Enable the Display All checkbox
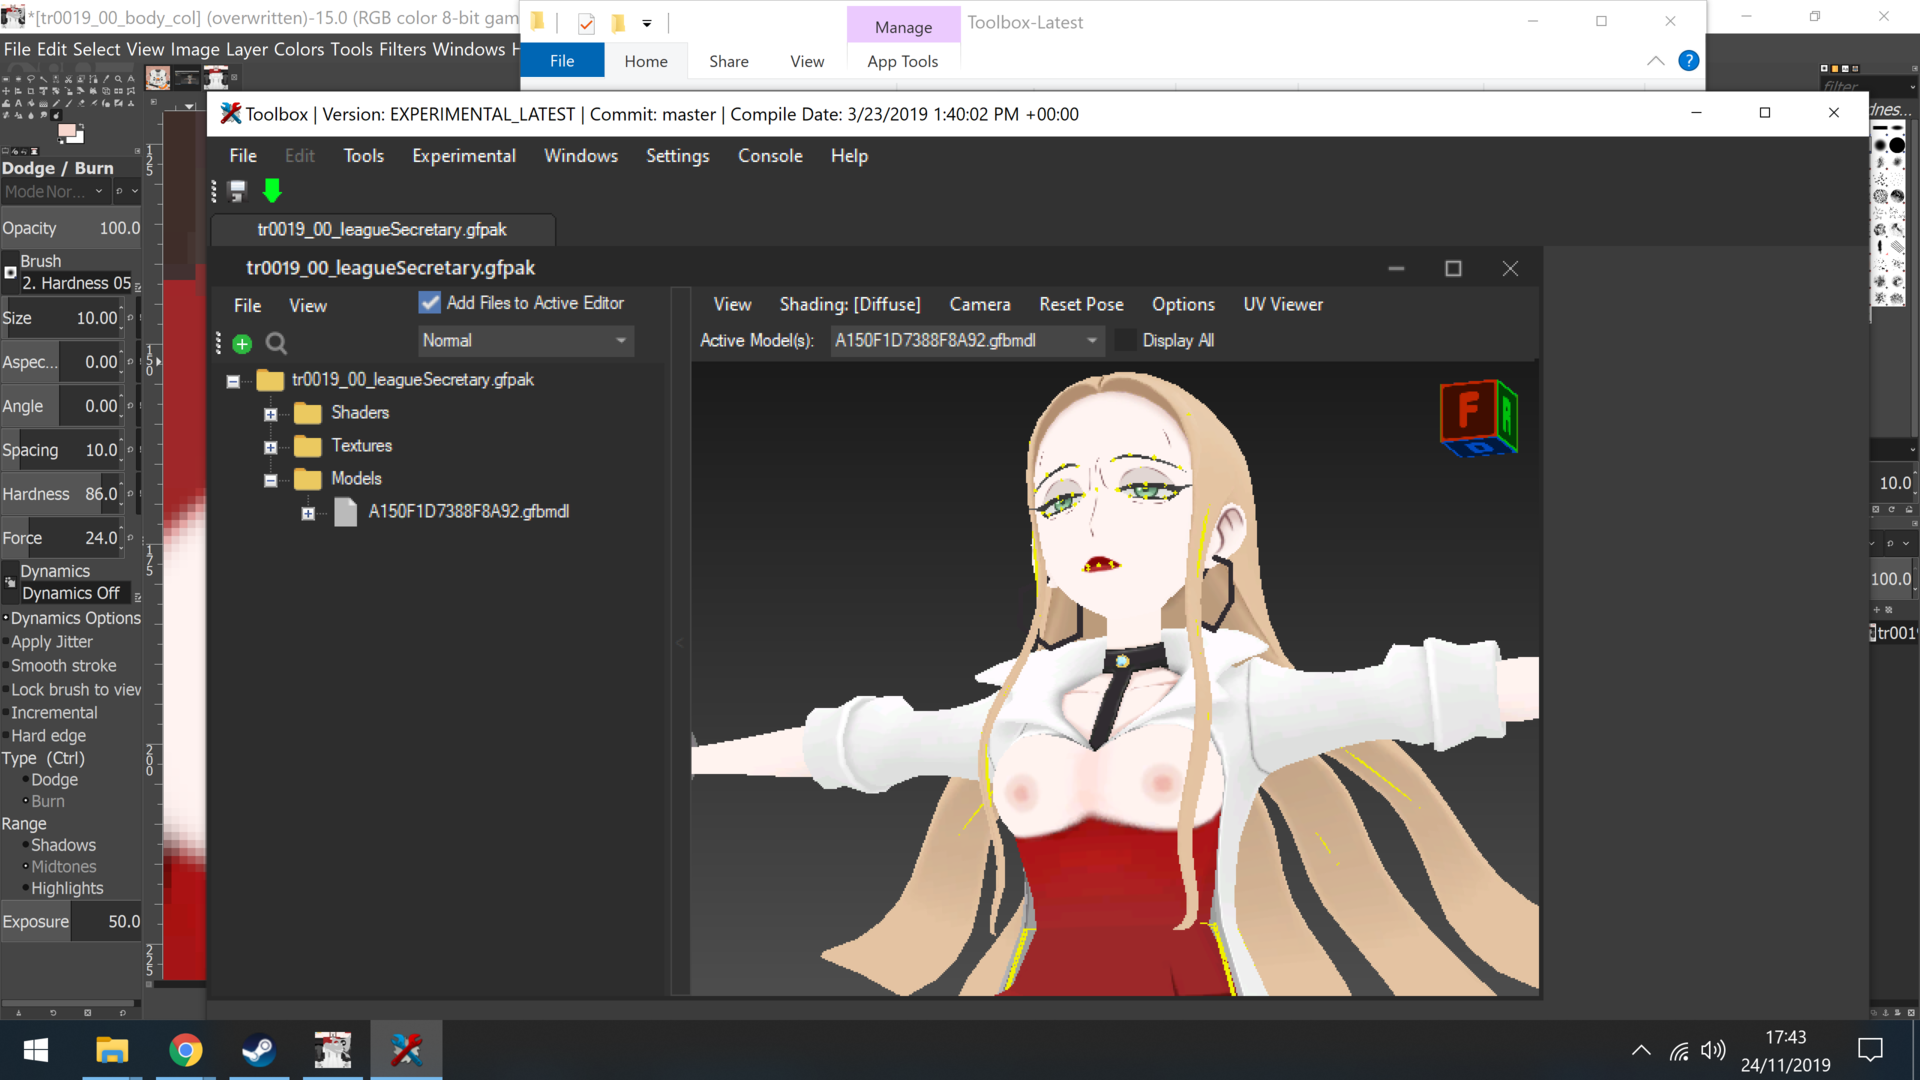 pos(1126,341)
